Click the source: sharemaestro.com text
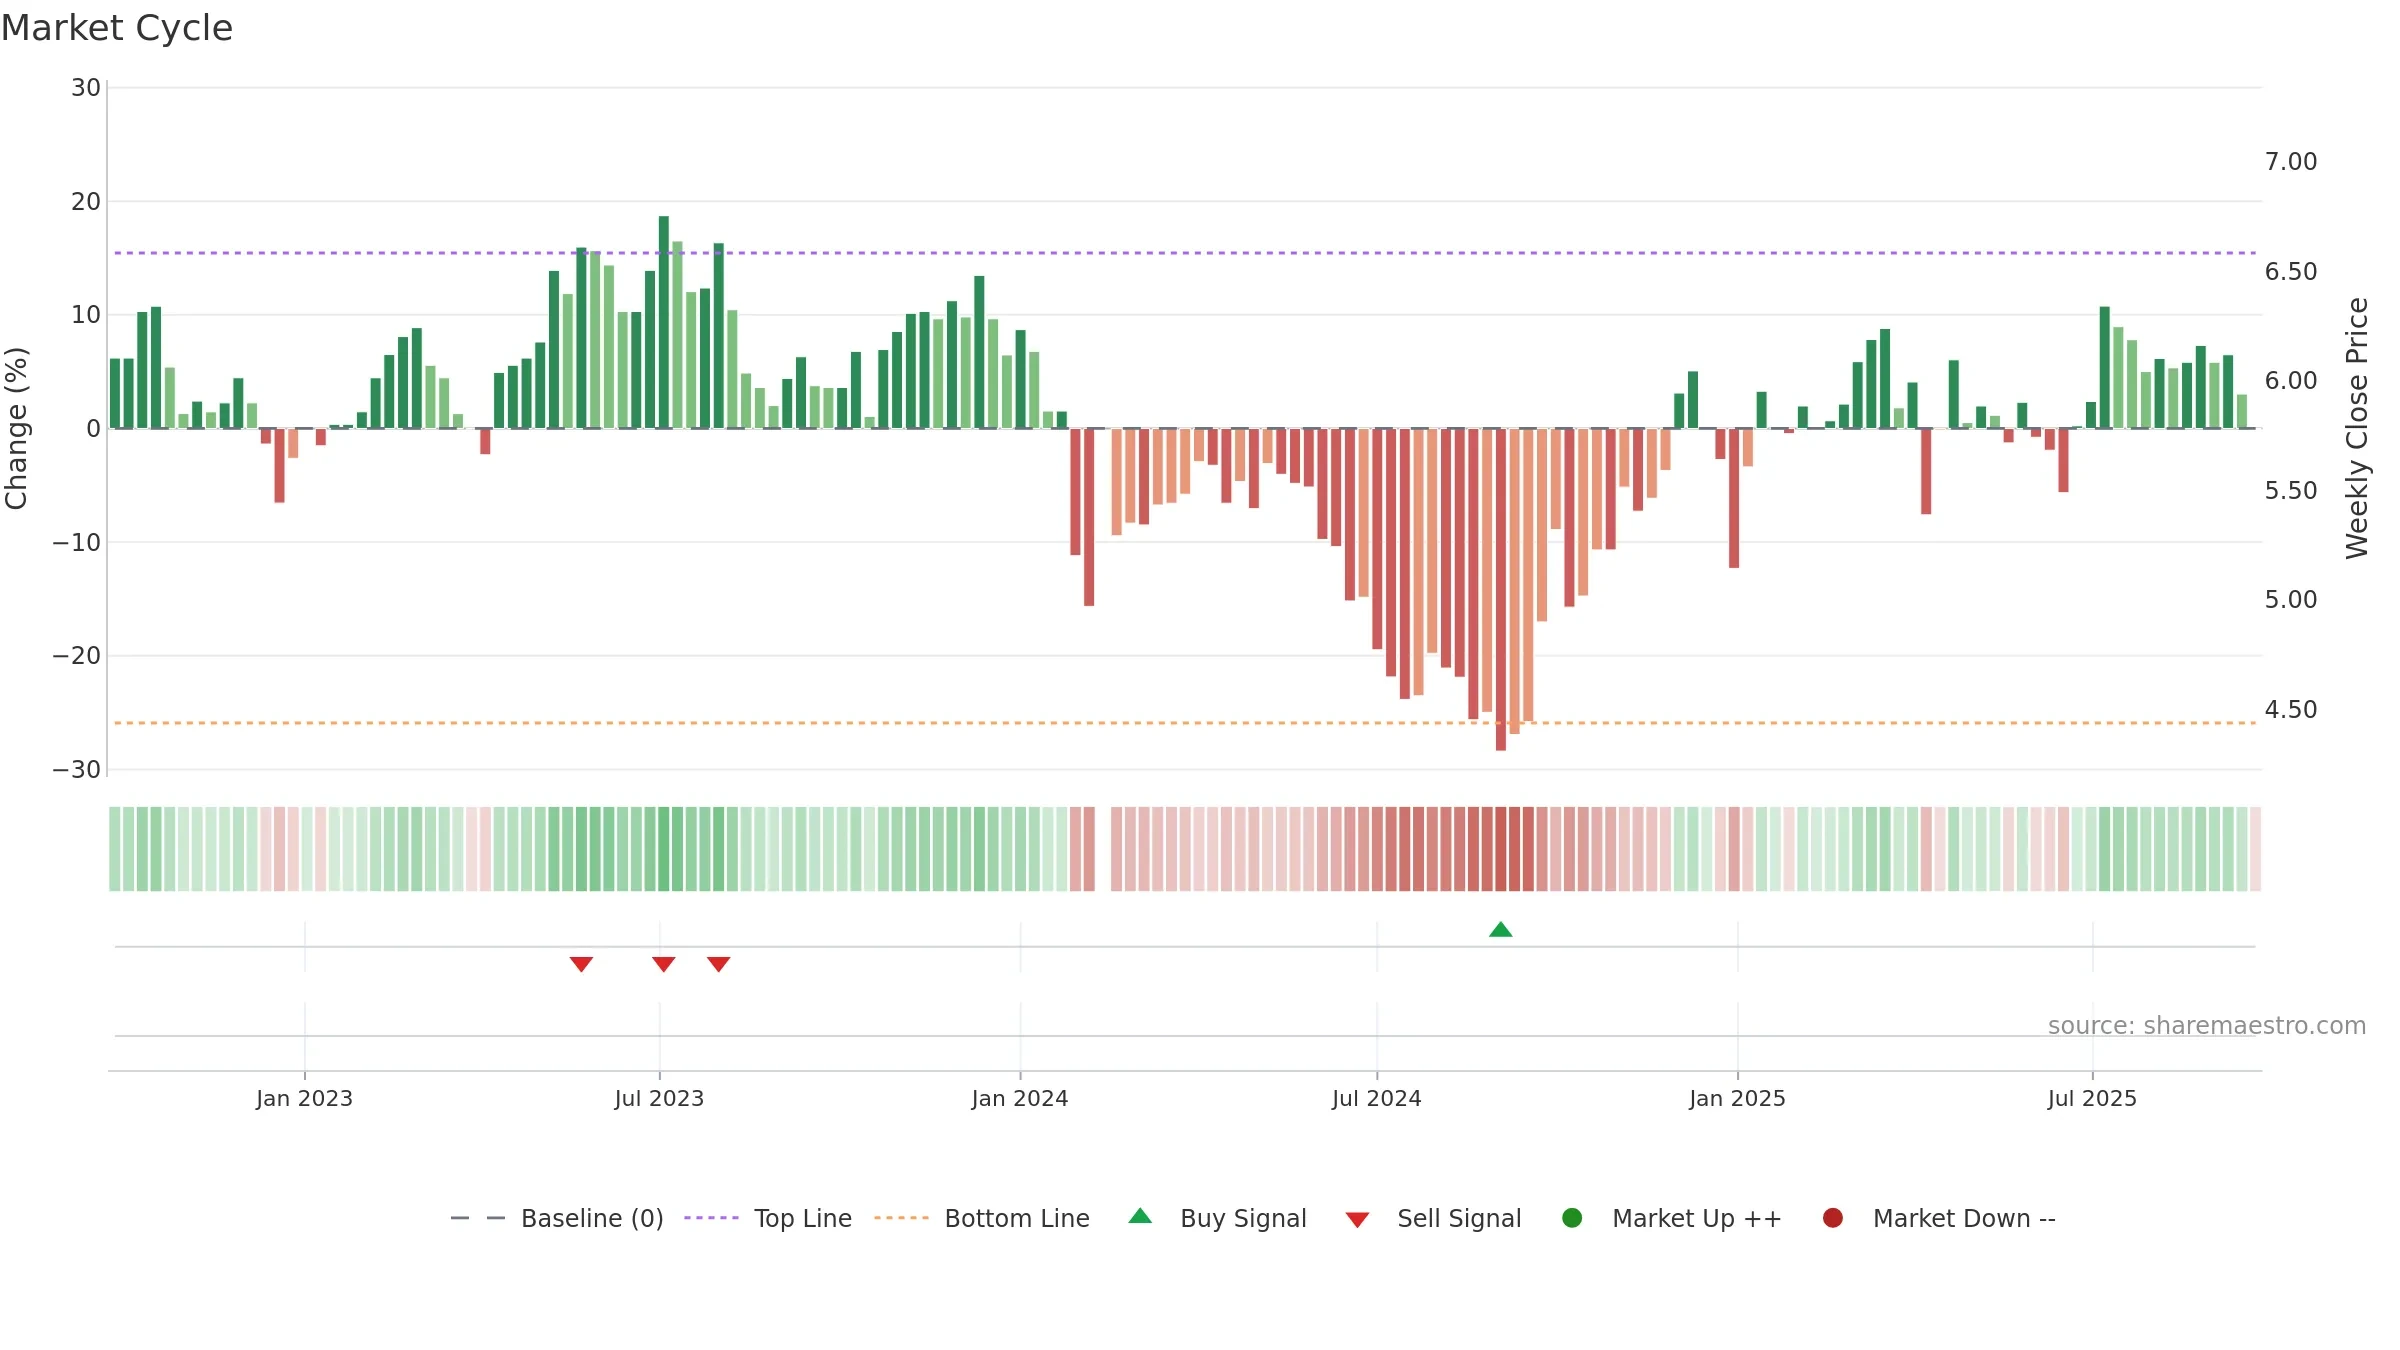 [2207, 1026]
